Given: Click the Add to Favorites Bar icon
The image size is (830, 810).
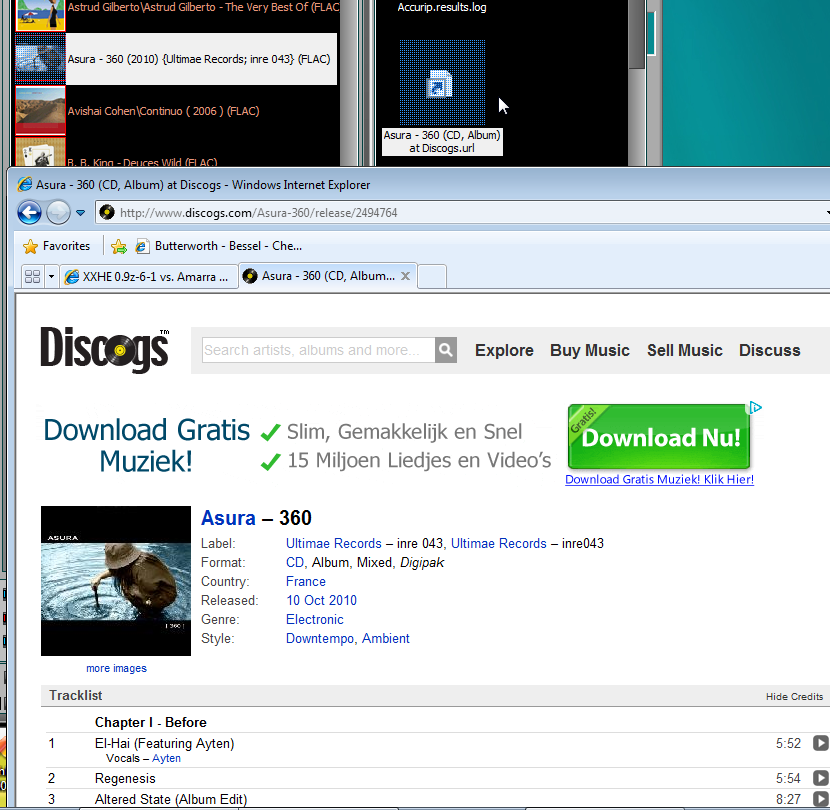Looking at the screenshot, I should (119, 246).
